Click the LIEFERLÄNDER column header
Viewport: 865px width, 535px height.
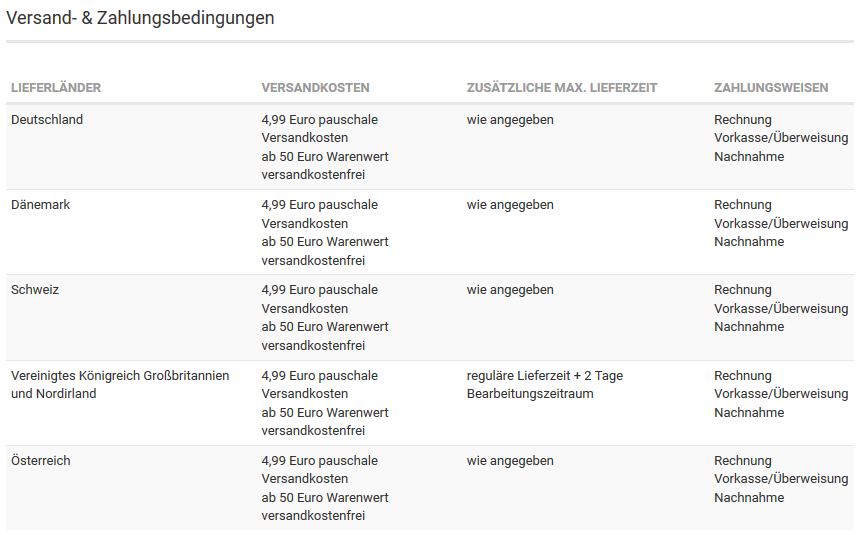pyautogui.click(x=56, y=88)
